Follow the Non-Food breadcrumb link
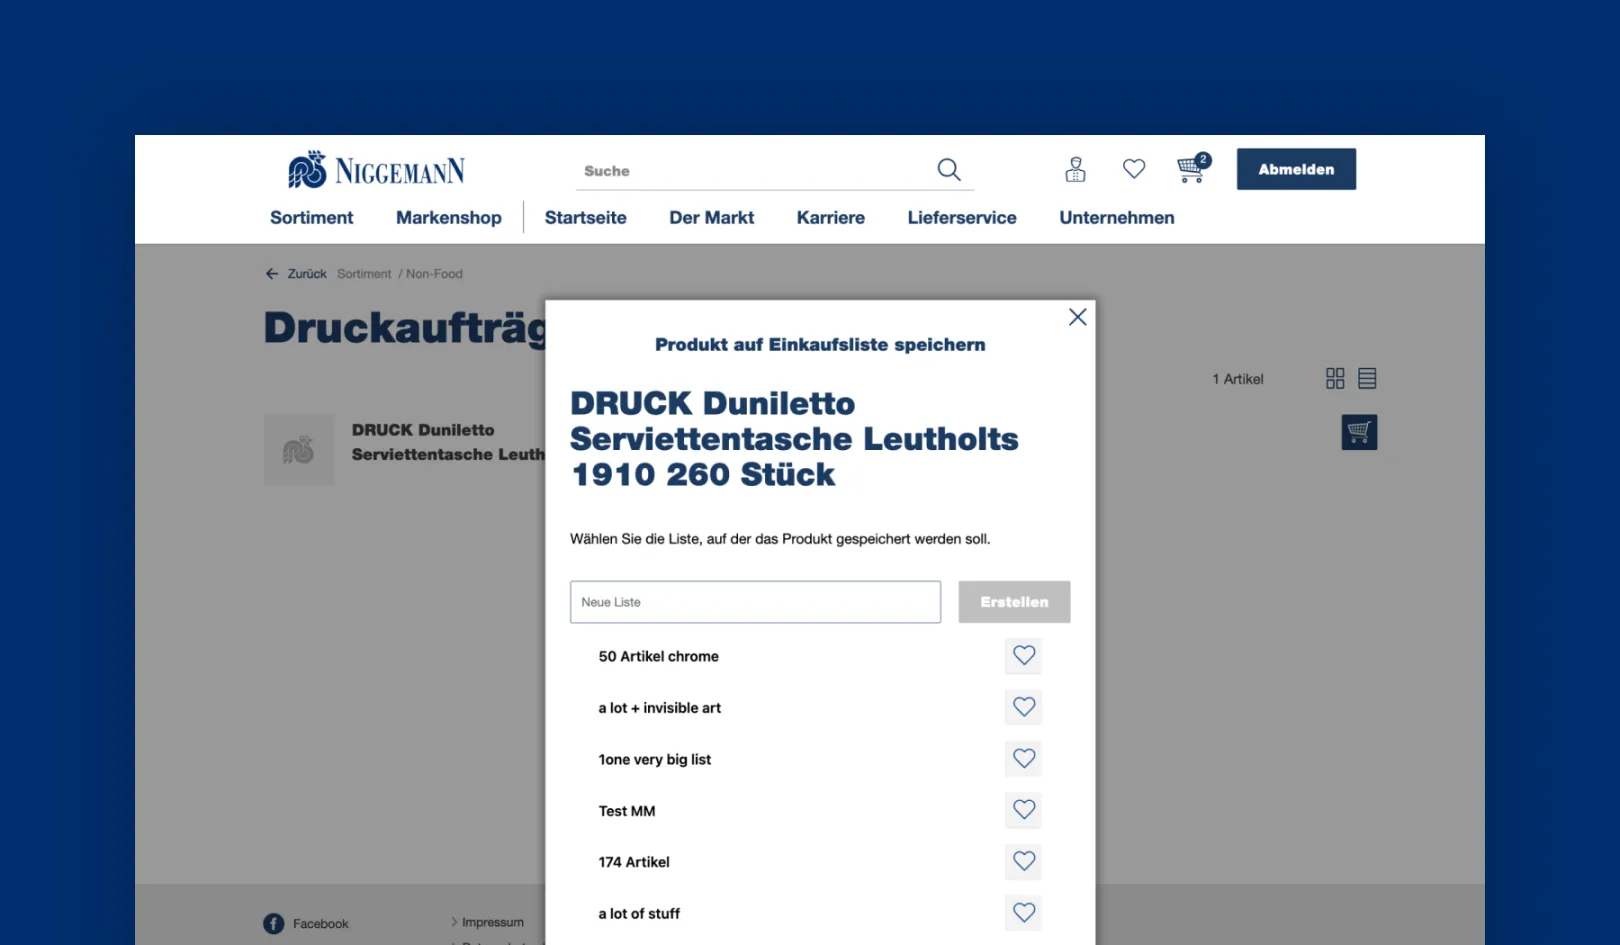 (x=433, y=273)
